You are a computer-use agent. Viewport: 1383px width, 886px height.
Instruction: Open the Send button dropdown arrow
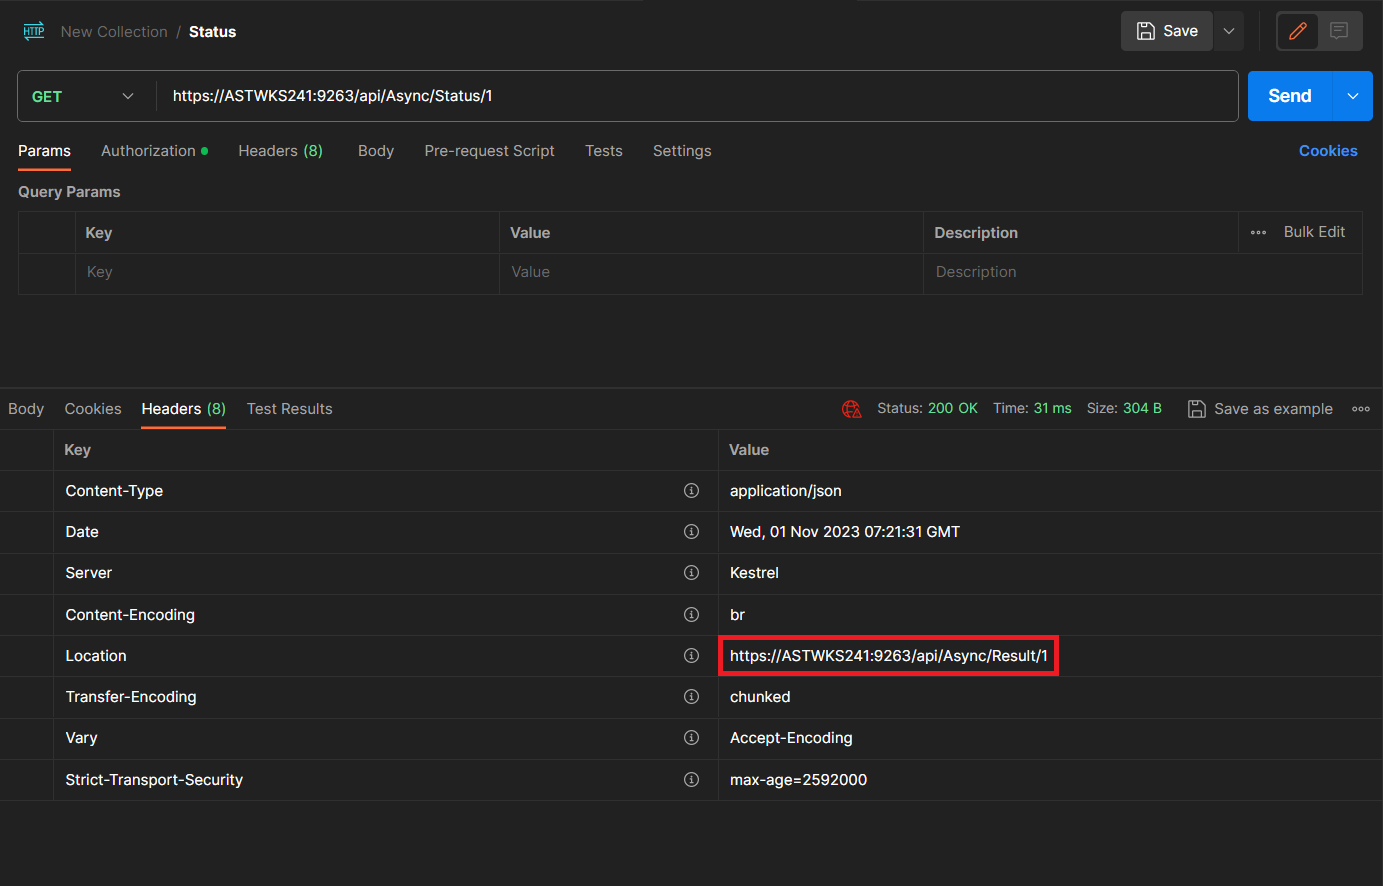pos(1352,96)
